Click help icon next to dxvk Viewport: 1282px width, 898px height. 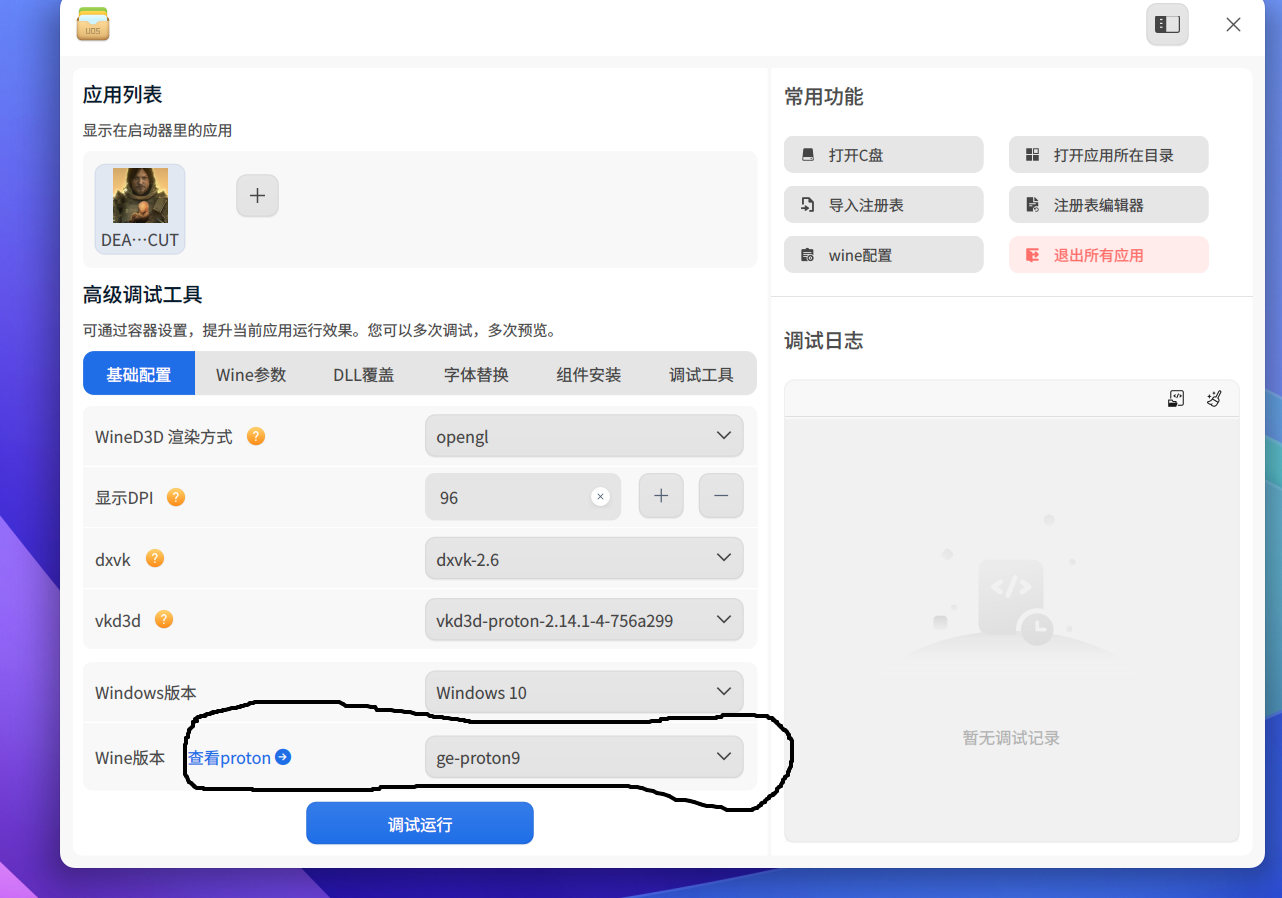click(155, 558)
